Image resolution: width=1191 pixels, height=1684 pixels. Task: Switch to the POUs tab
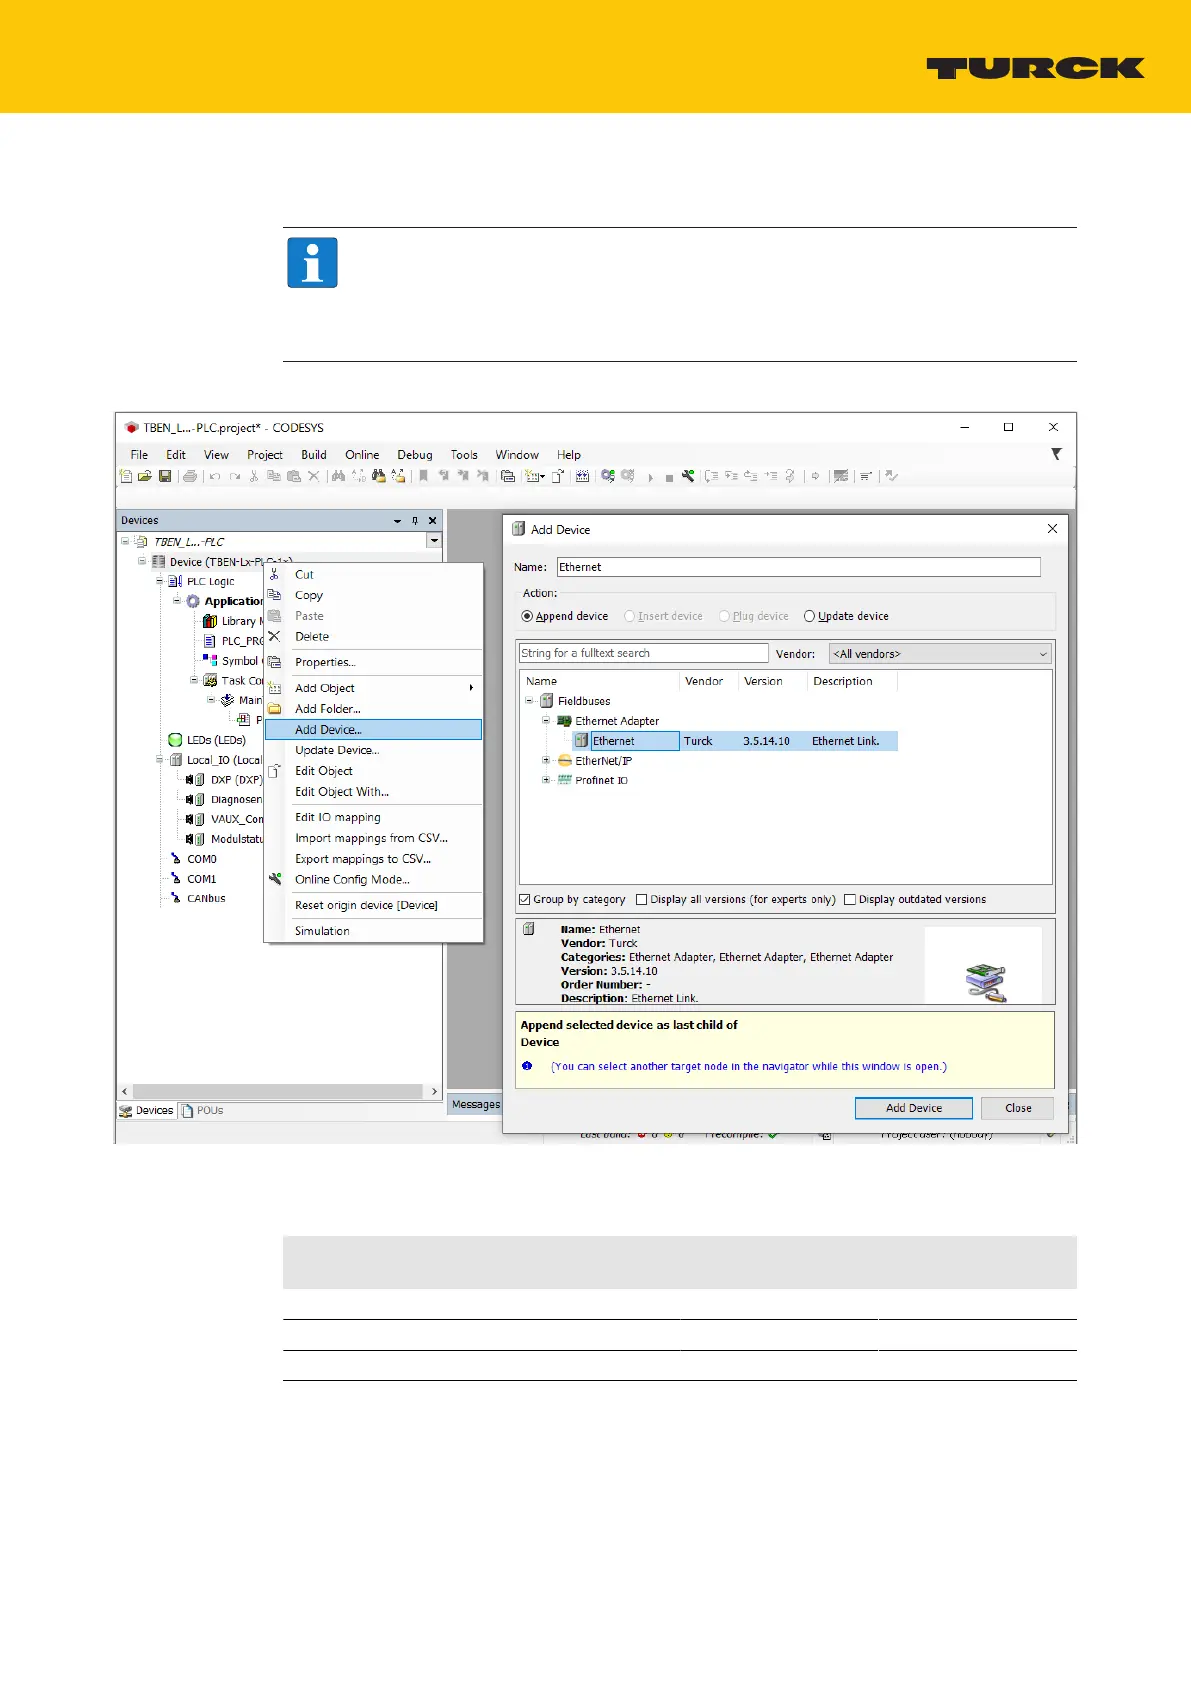tap(202, 1110)
